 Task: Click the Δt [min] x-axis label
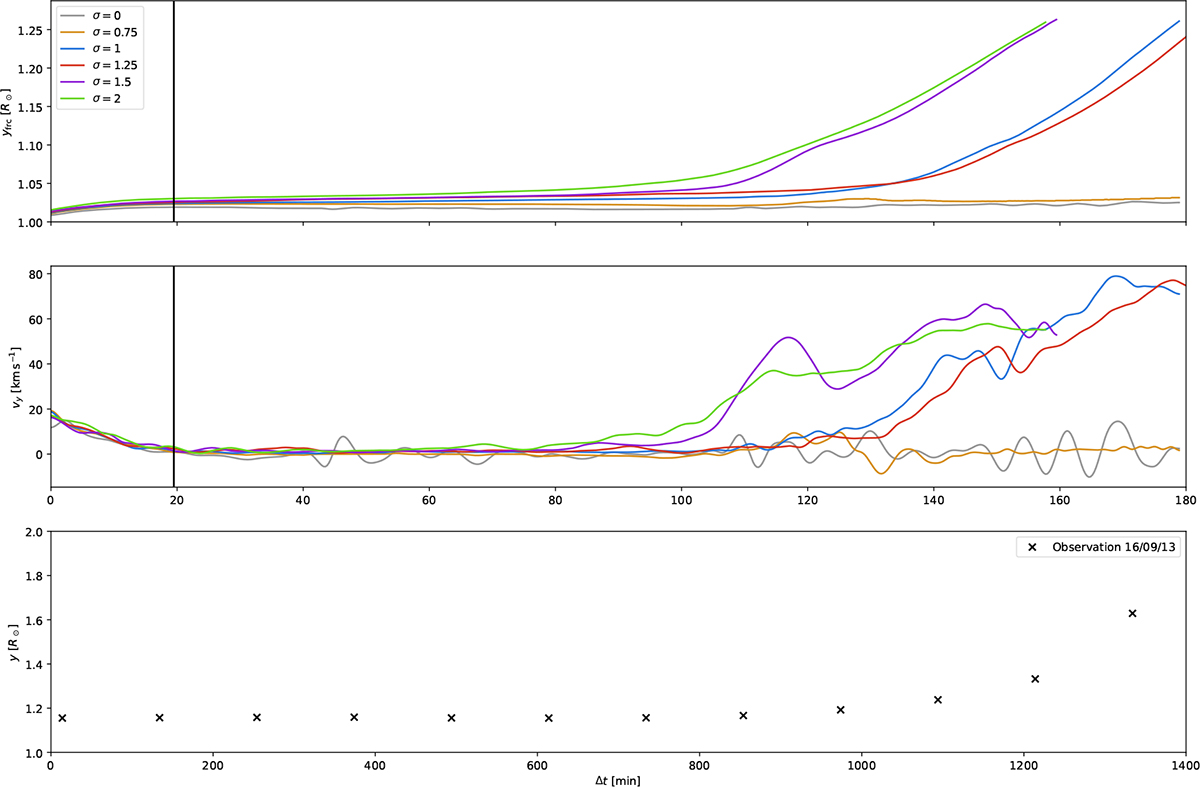coord(617,778)
